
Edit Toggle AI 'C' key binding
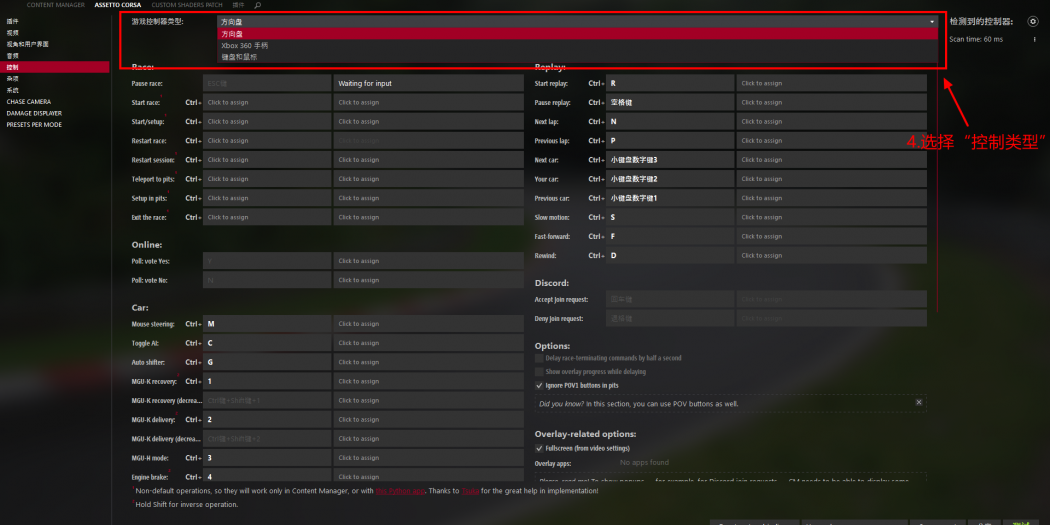pyautogui.click(x=267, y=343)
